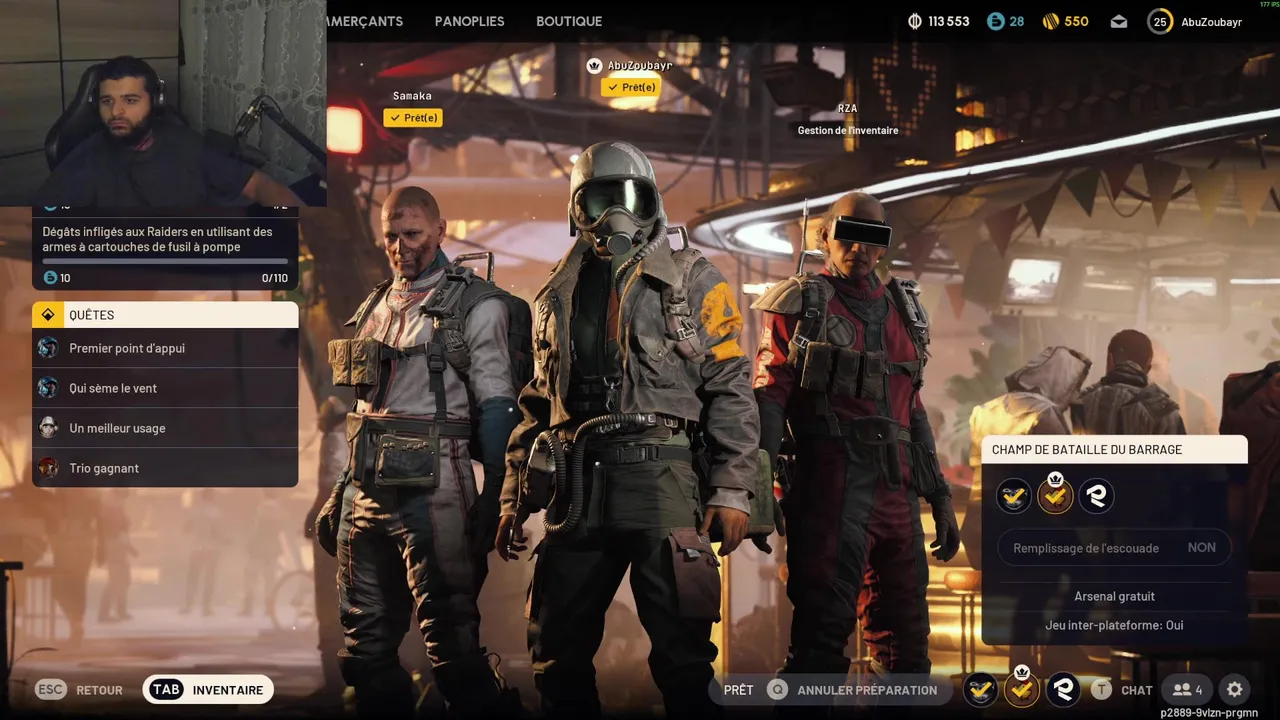Viewport: 1280px width, 720px height.
Task: Click the Premier point d'appui quest giver icon
Action: pos(48,348)
